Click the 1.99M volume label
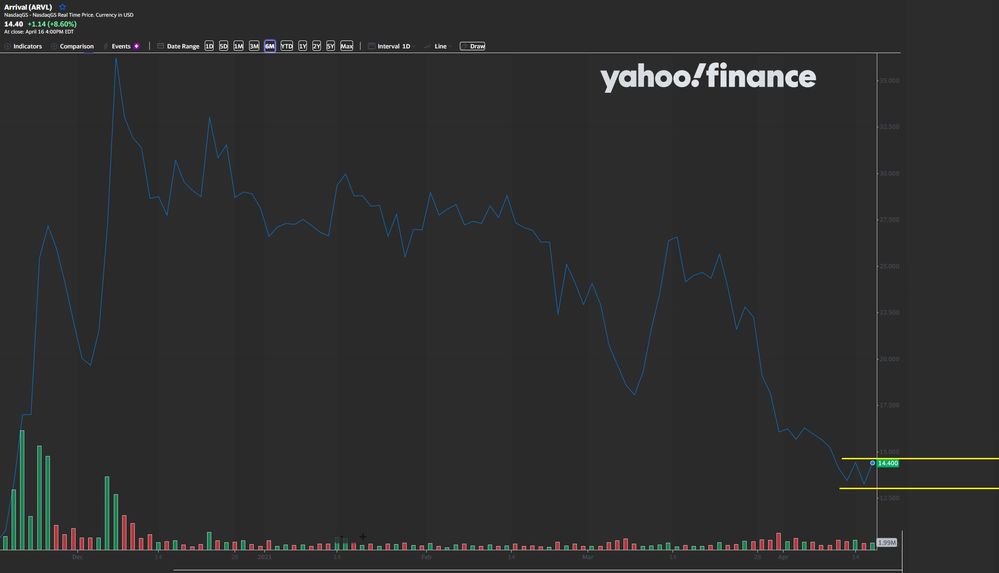The height and width of the screenshot is (573, 999). coord(886,542)
